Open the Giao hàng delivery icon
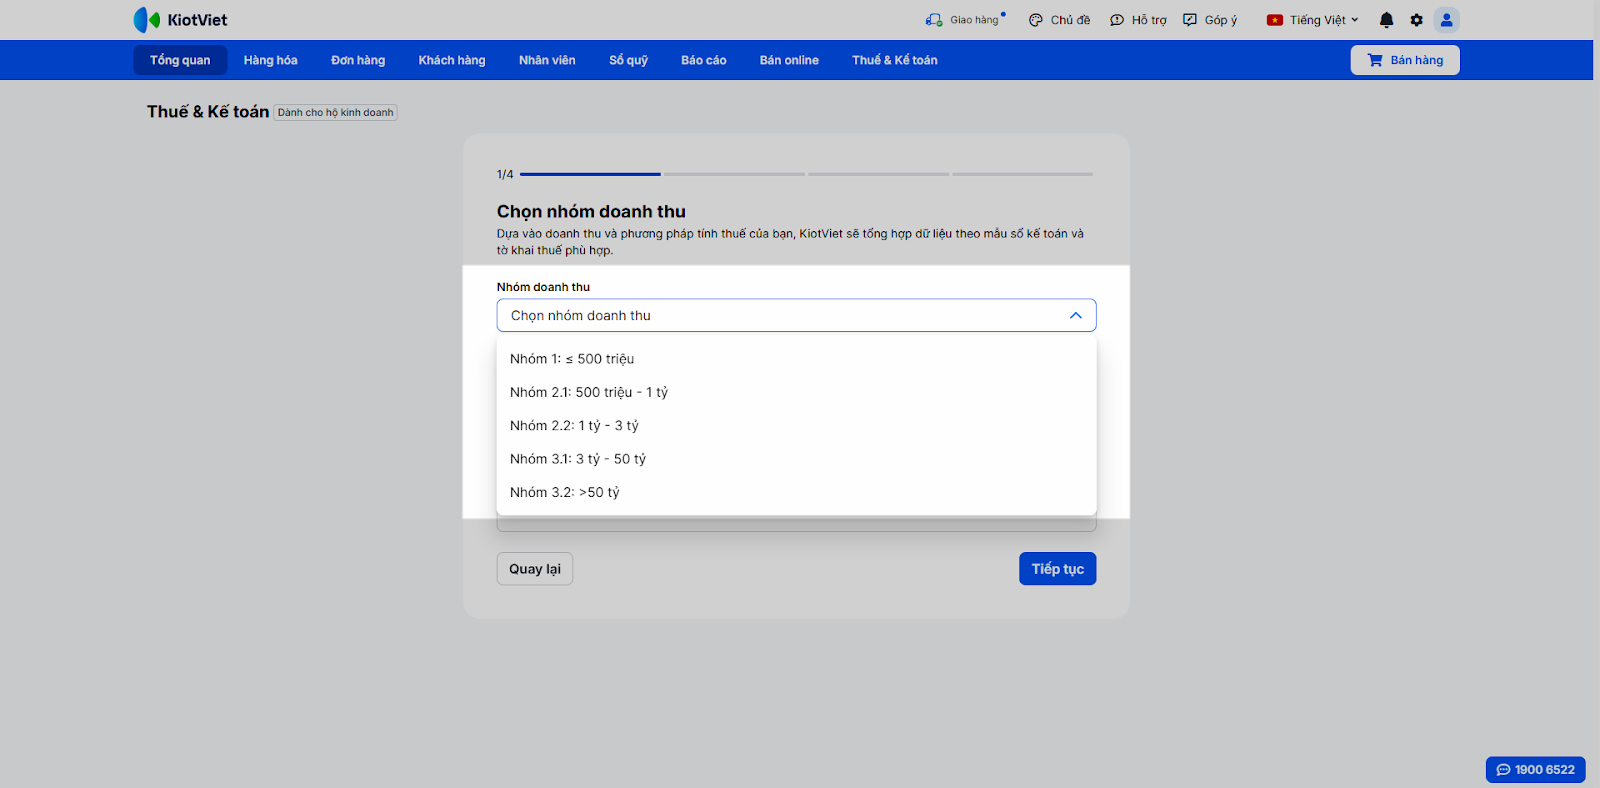This screenshot has width=1600, height=788. pos(934,20)
